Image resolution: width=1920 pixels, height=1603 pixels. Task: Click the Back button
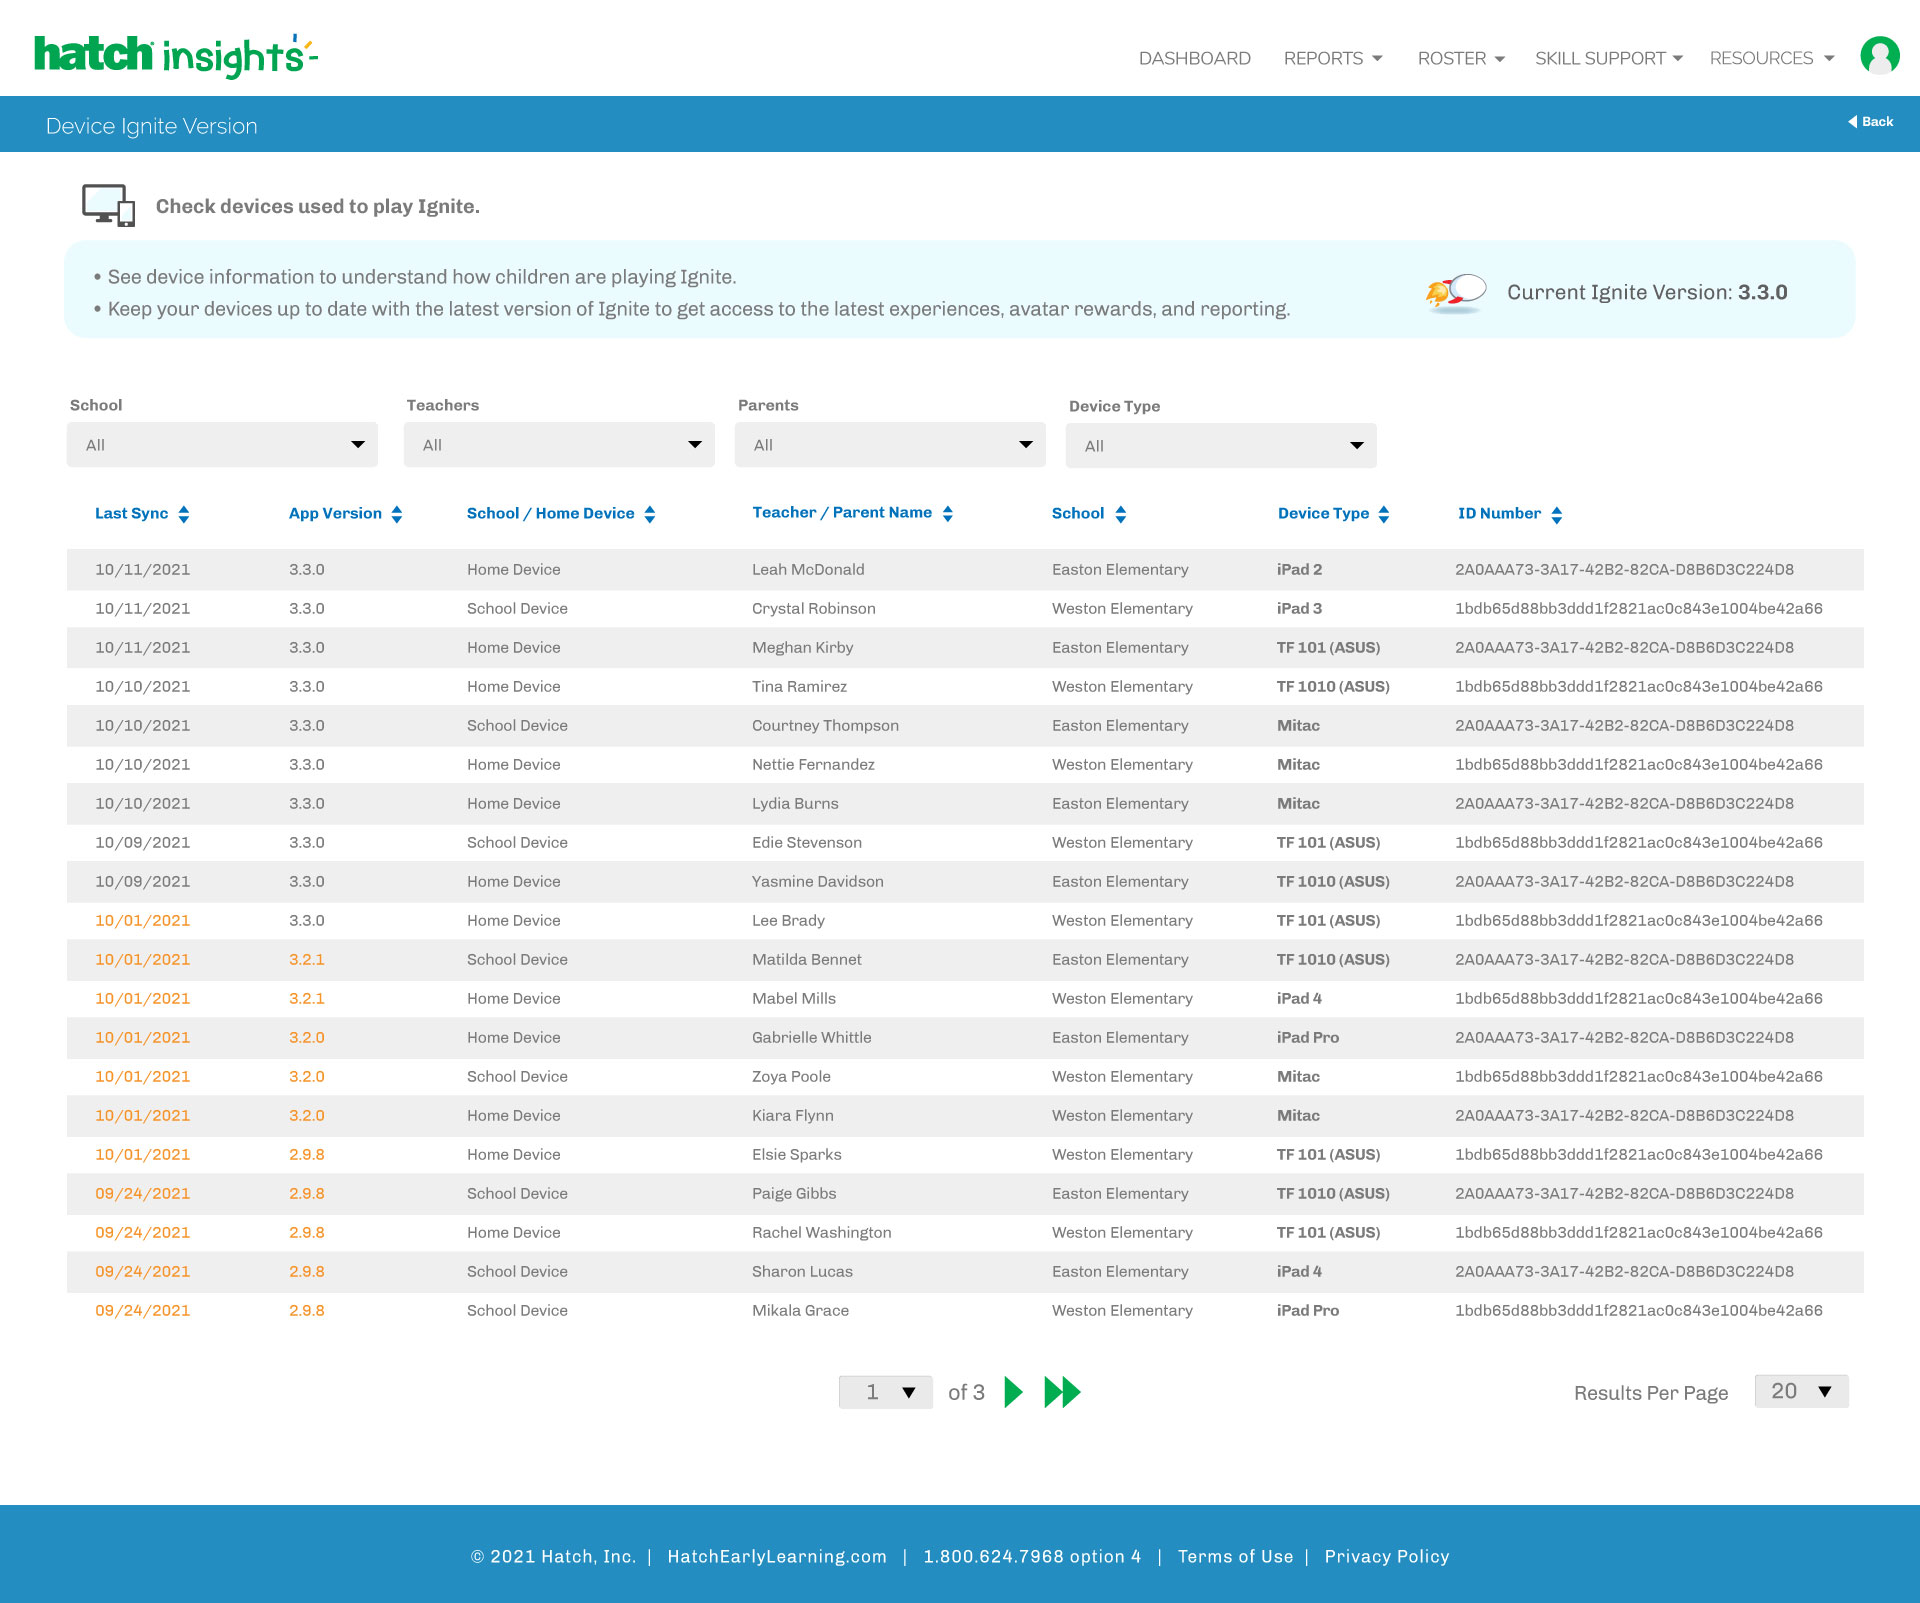pos(1870,122)
